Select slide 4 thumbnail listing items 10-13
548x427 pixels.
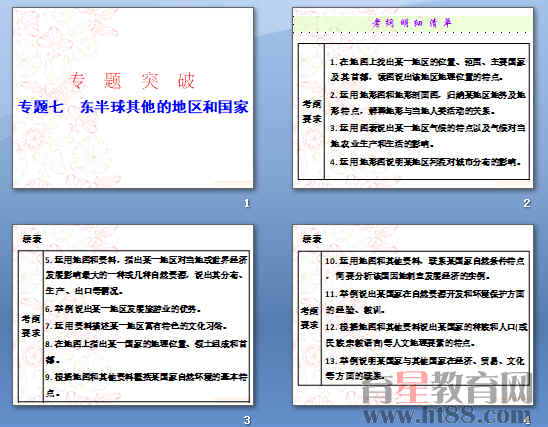413,315
